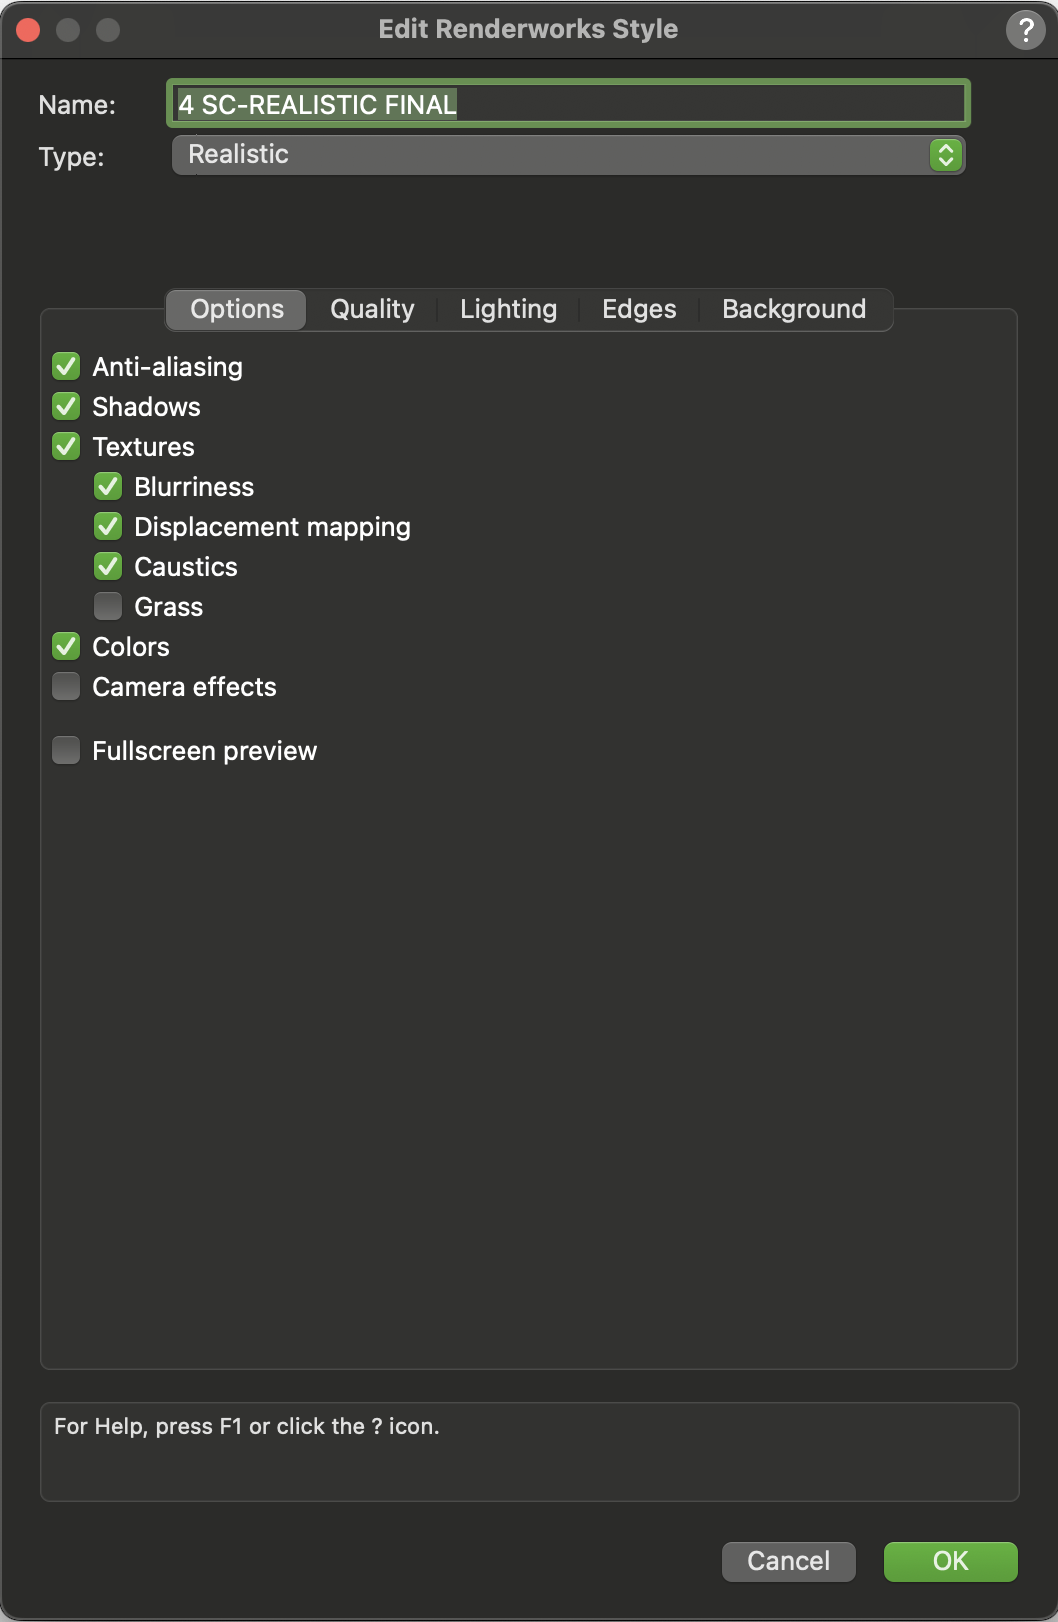The height and width of the screenshot is (1622, 1058).
Task: Switch to the Quality tab
Action: [371, 309]
